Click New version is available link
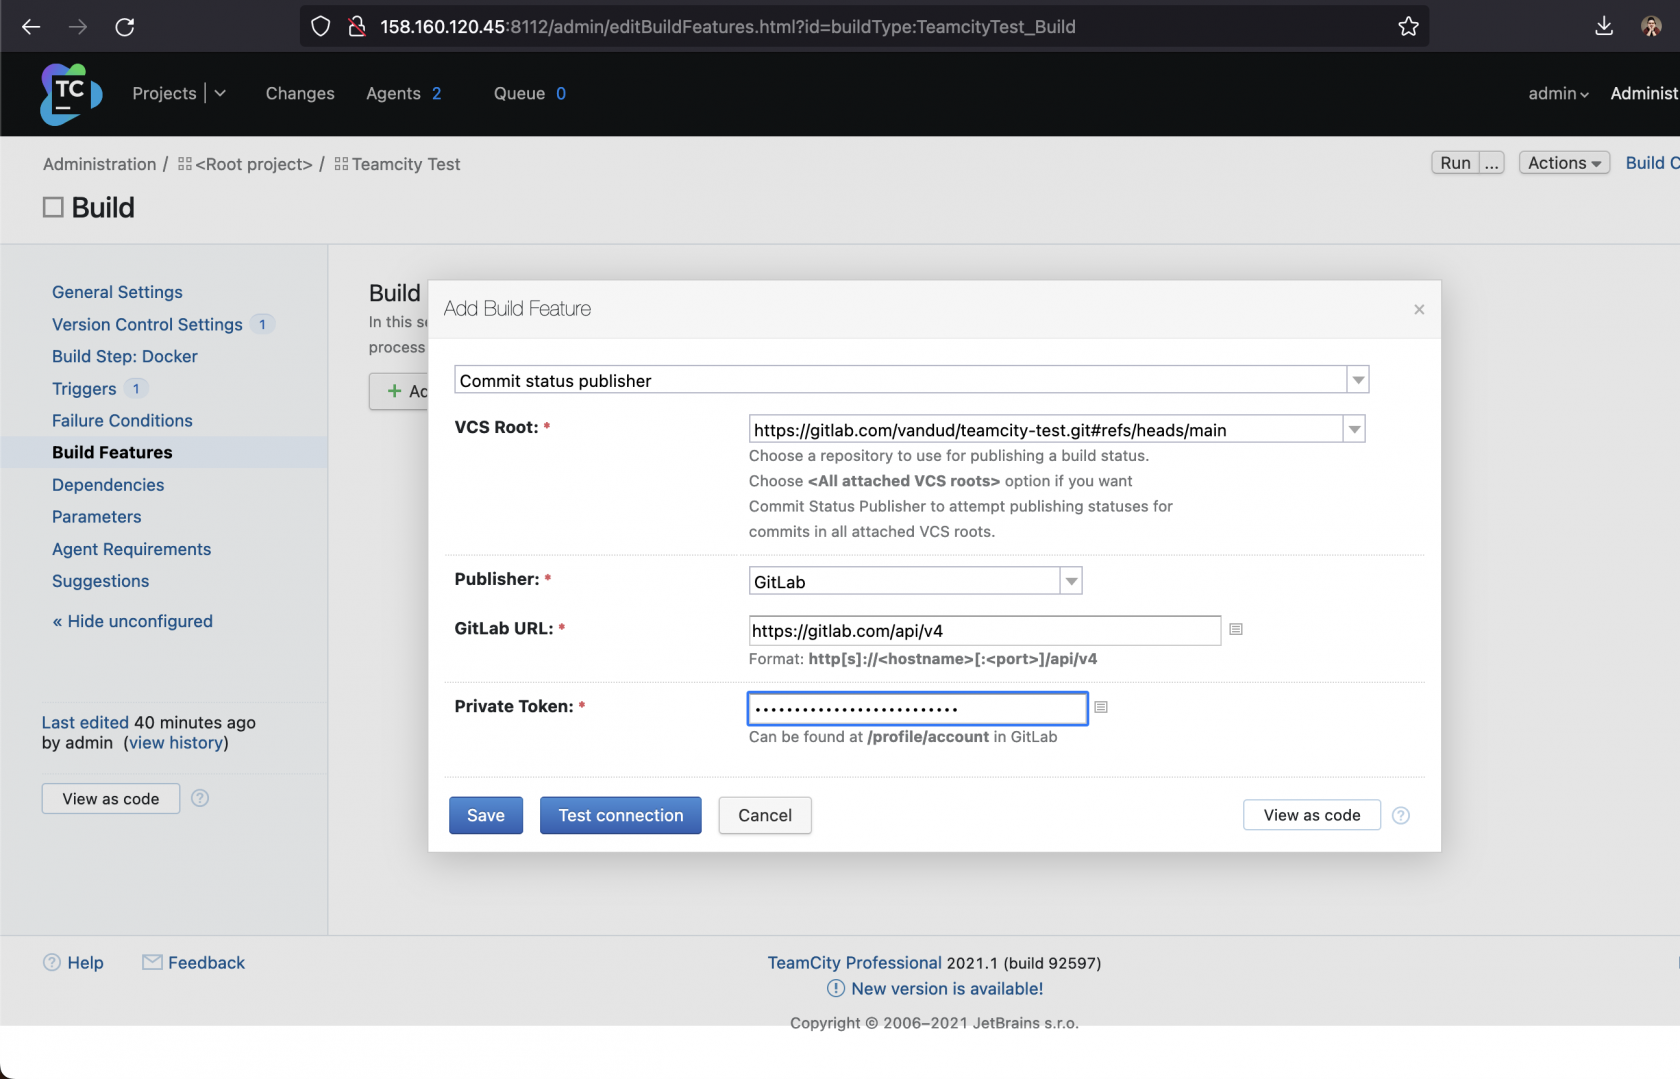Screen dimensions: 1680x1079 (x=947, y=988)
